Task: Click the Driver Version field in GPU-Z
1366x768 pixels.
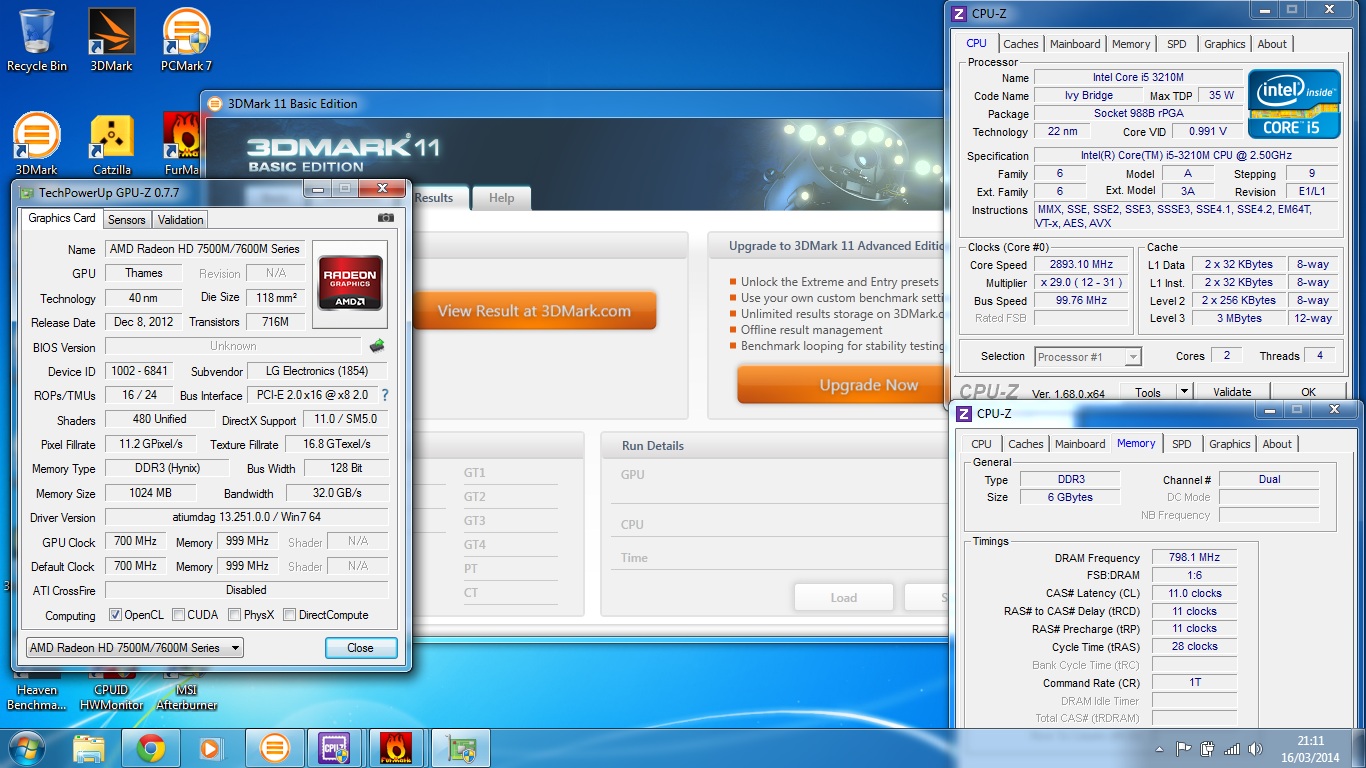Action: [246, 517]
